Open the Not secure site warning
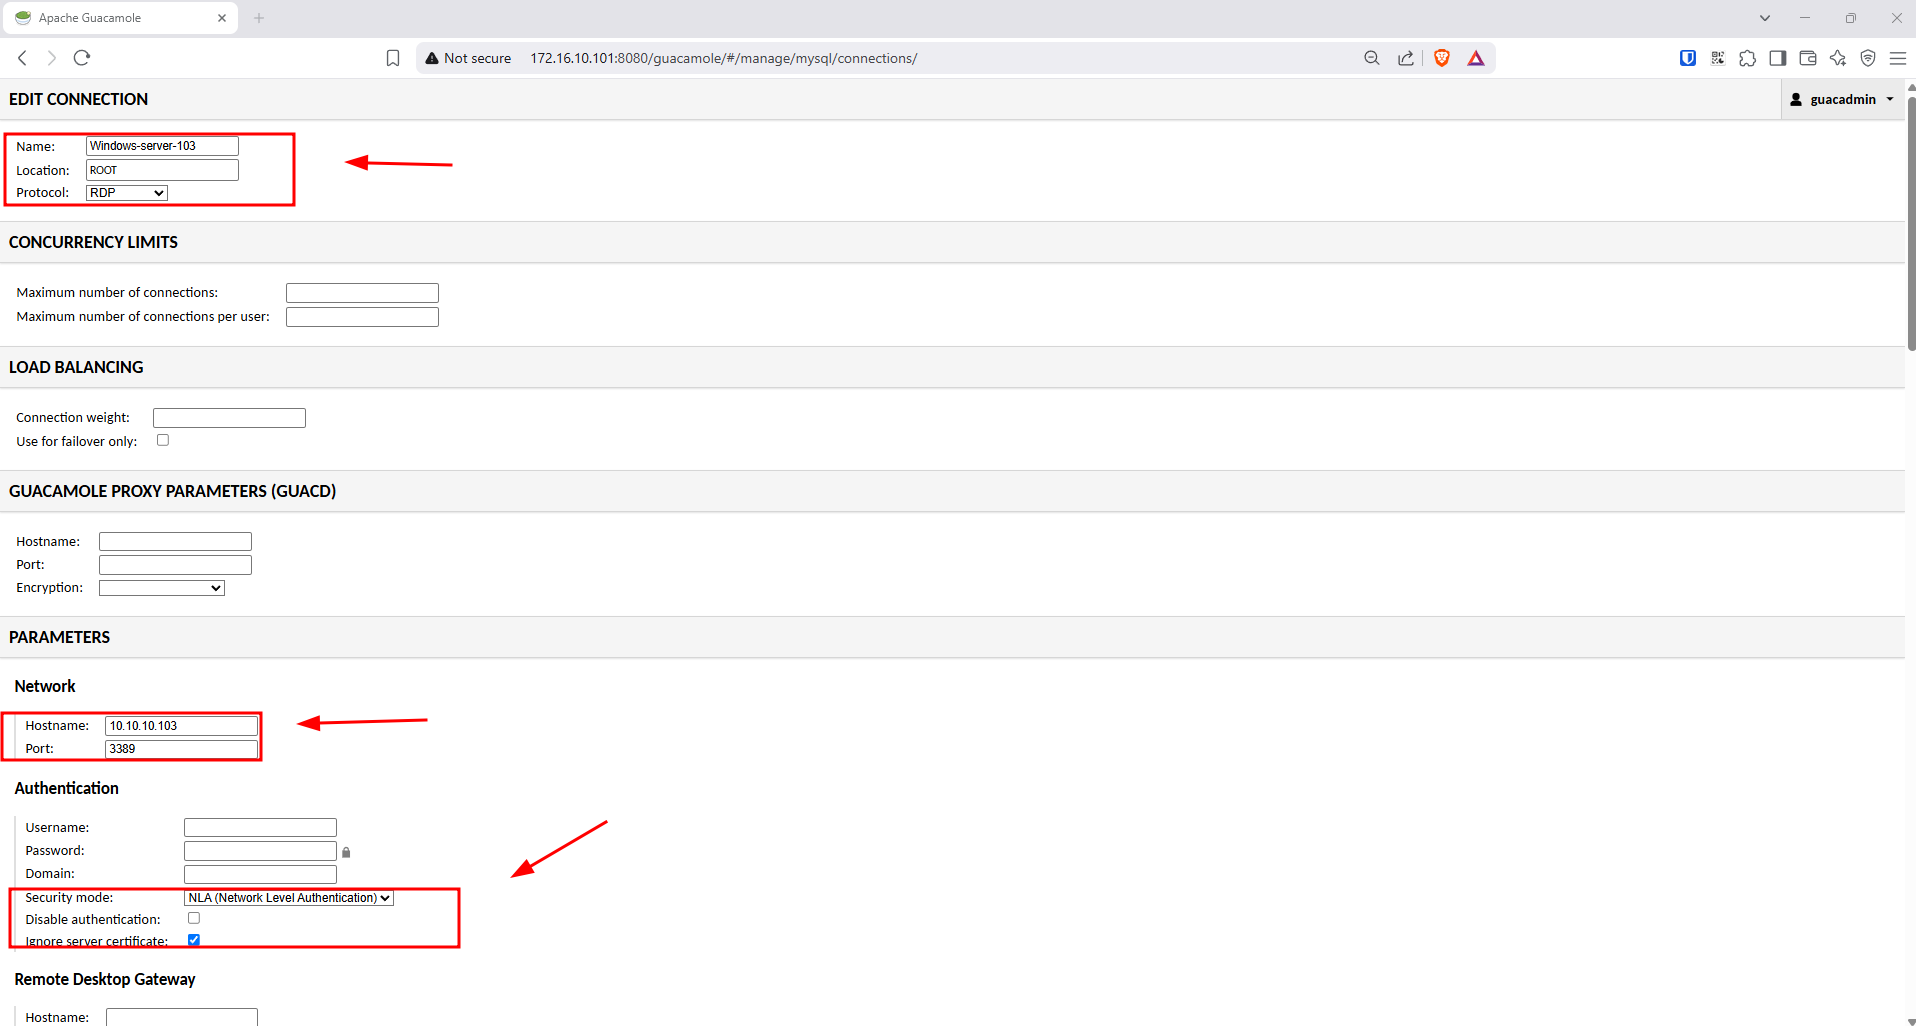The image size is (1916, 1026). click(x=468, y=58)
